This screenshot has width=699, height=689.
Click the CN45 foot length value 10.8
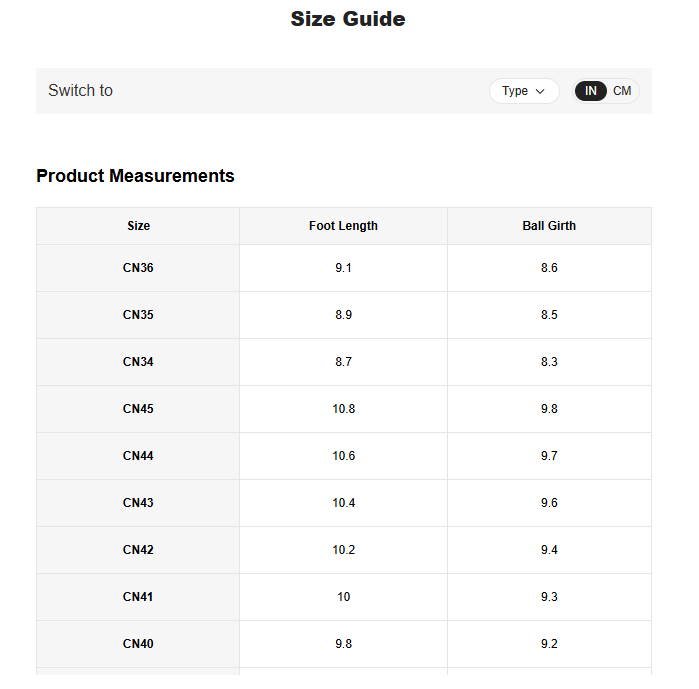344,409
